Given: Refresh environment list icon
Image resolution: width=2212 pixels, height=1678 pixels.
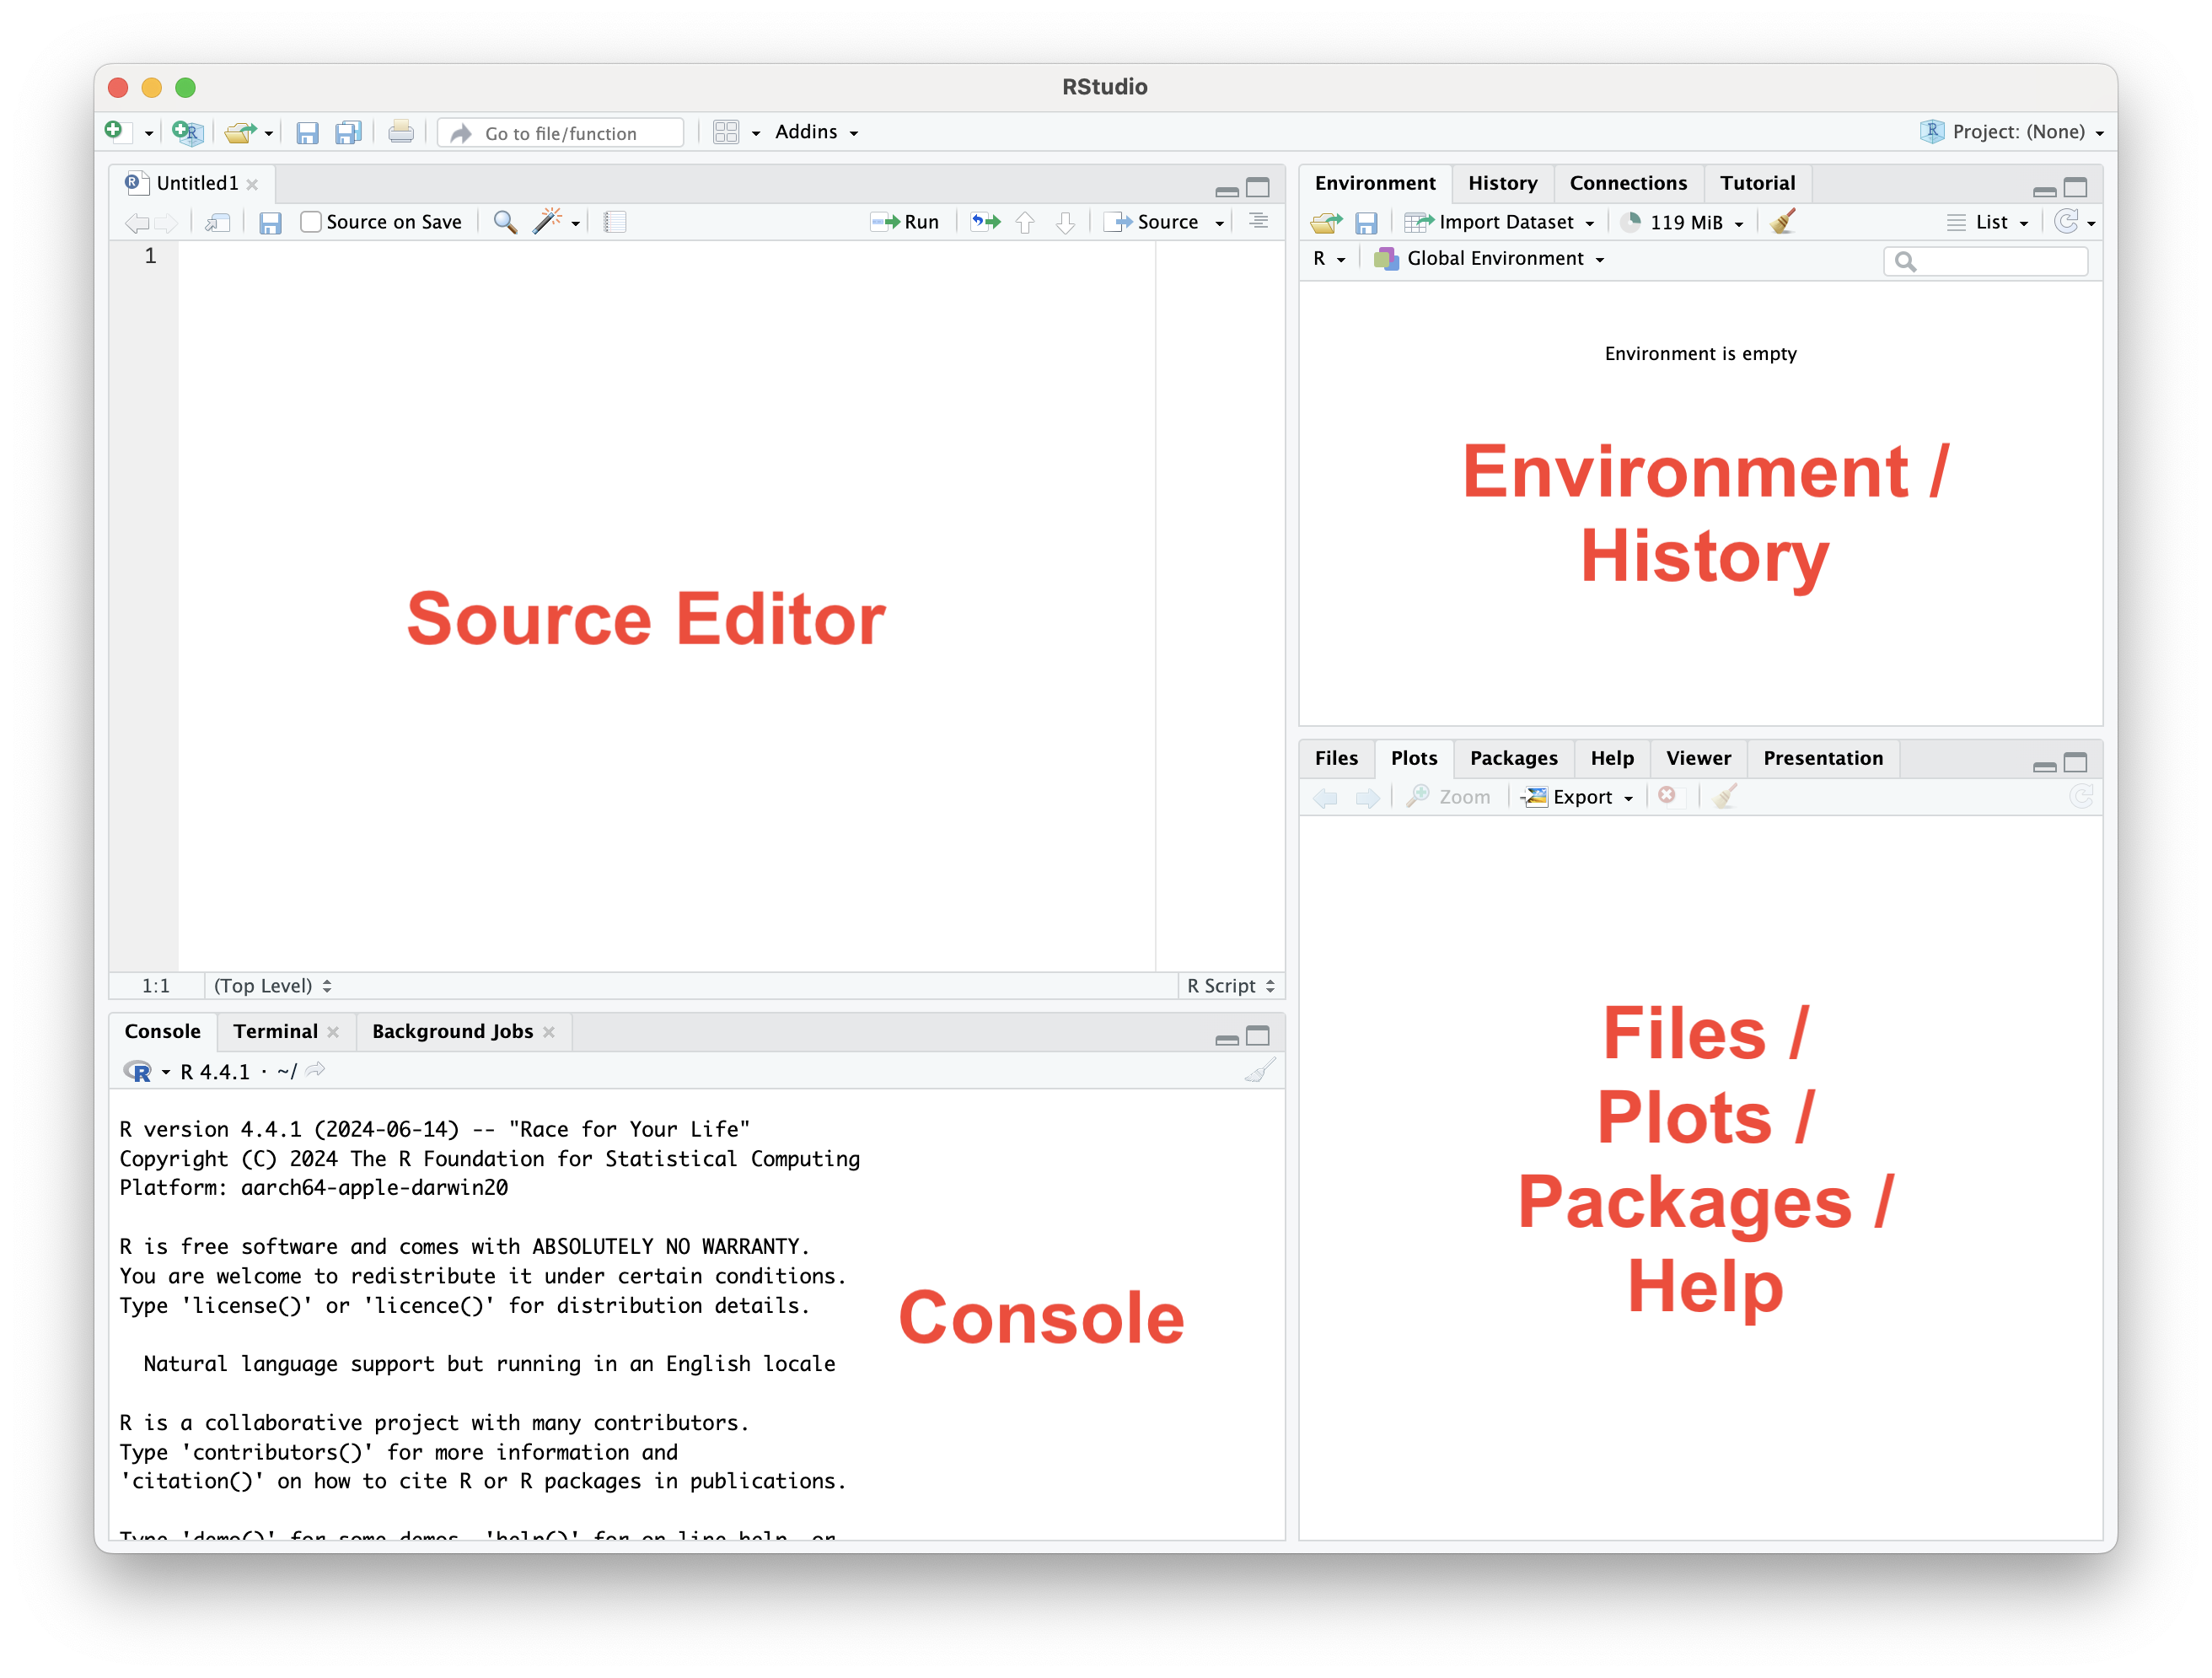Looking at the screenshot, I should point(2065,221).
